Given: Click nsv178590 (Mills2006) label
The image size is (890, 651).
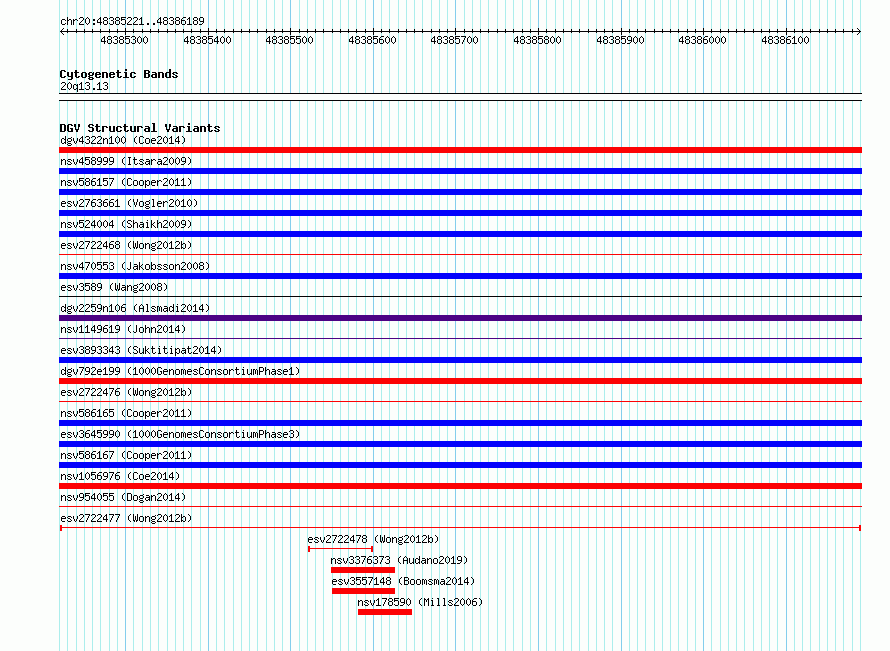Looking at the screenshot, I should point(420,602).
